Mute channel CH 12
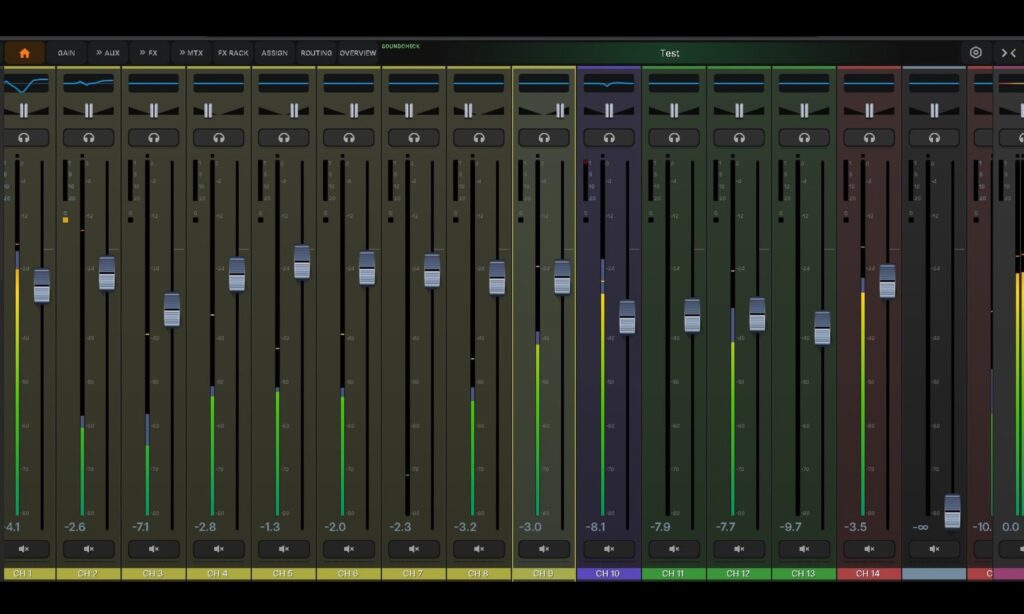 [x=739, y=549]
